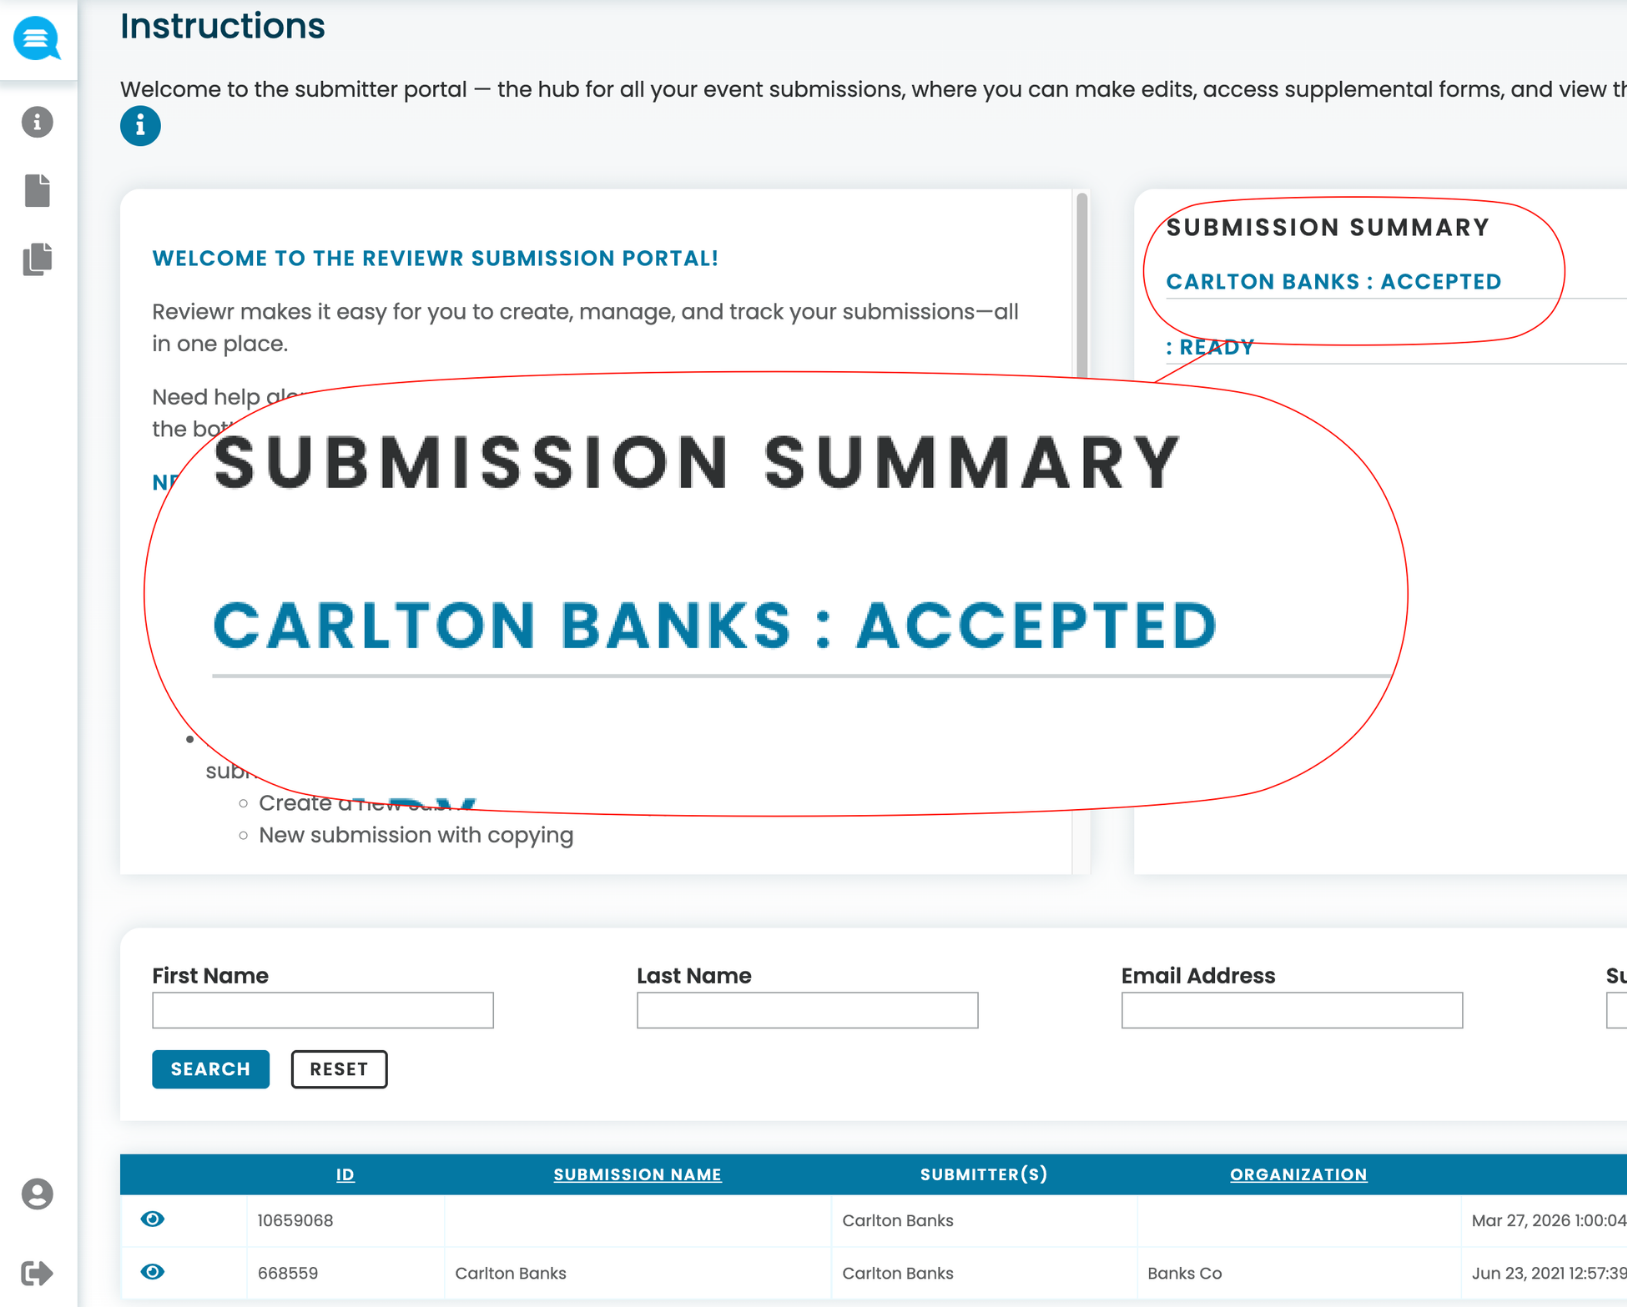Open the info icon in the left sidebar
1627x1307 pixels.
37,121
